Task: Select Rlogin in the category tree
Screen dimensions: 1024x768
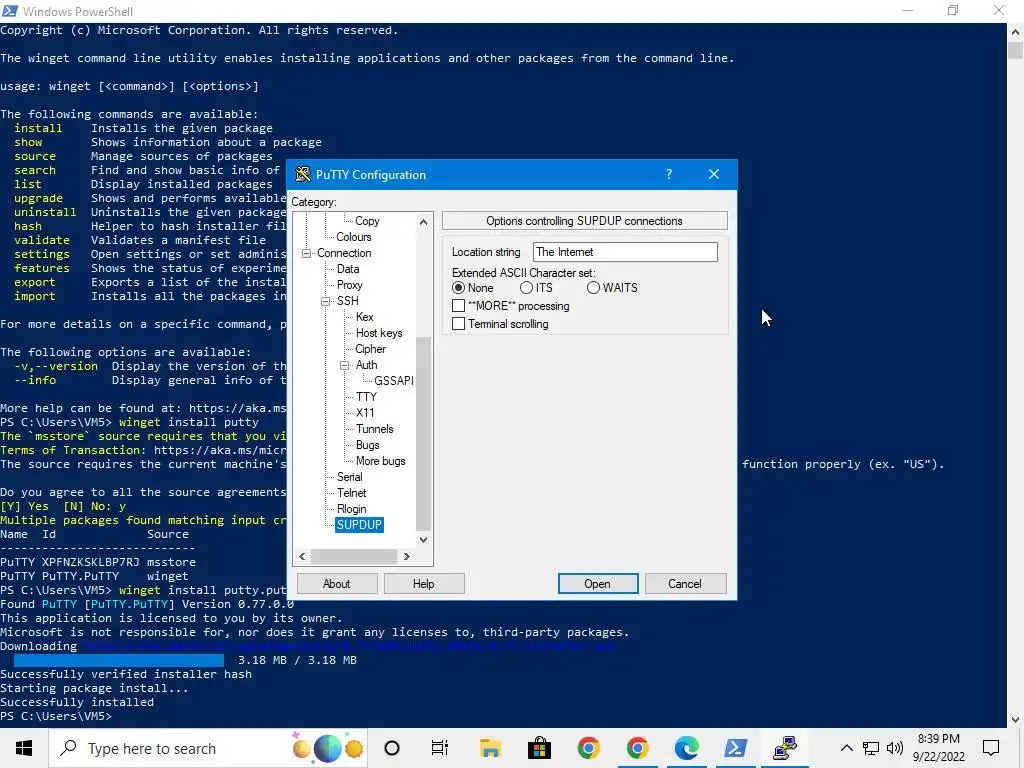Action: 351,509
